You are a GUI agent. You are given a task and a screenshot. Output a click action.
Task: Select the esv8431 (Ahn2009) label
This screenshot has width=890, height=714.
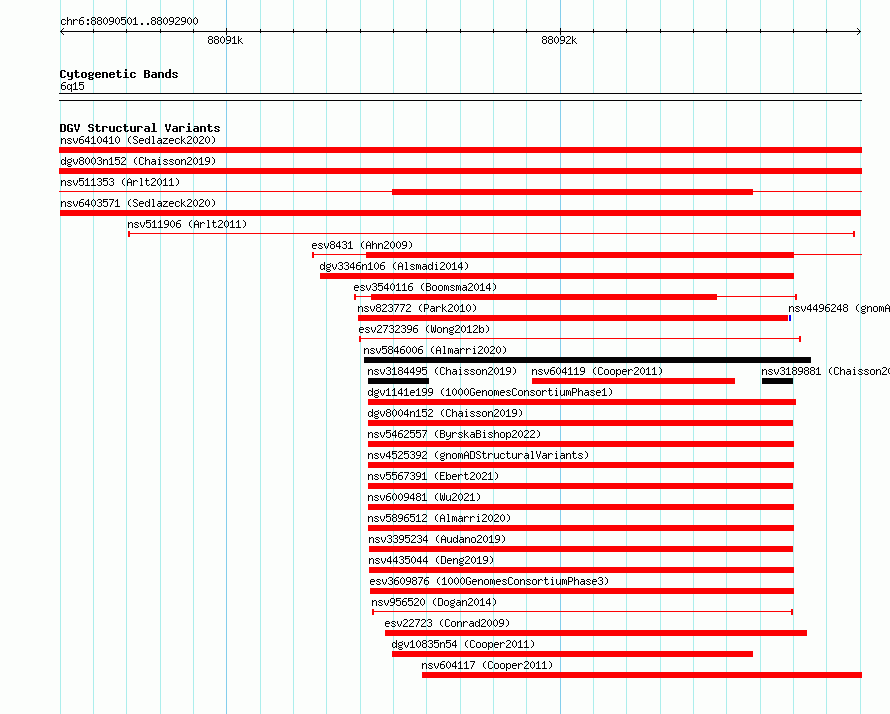[x=362, y=245]
